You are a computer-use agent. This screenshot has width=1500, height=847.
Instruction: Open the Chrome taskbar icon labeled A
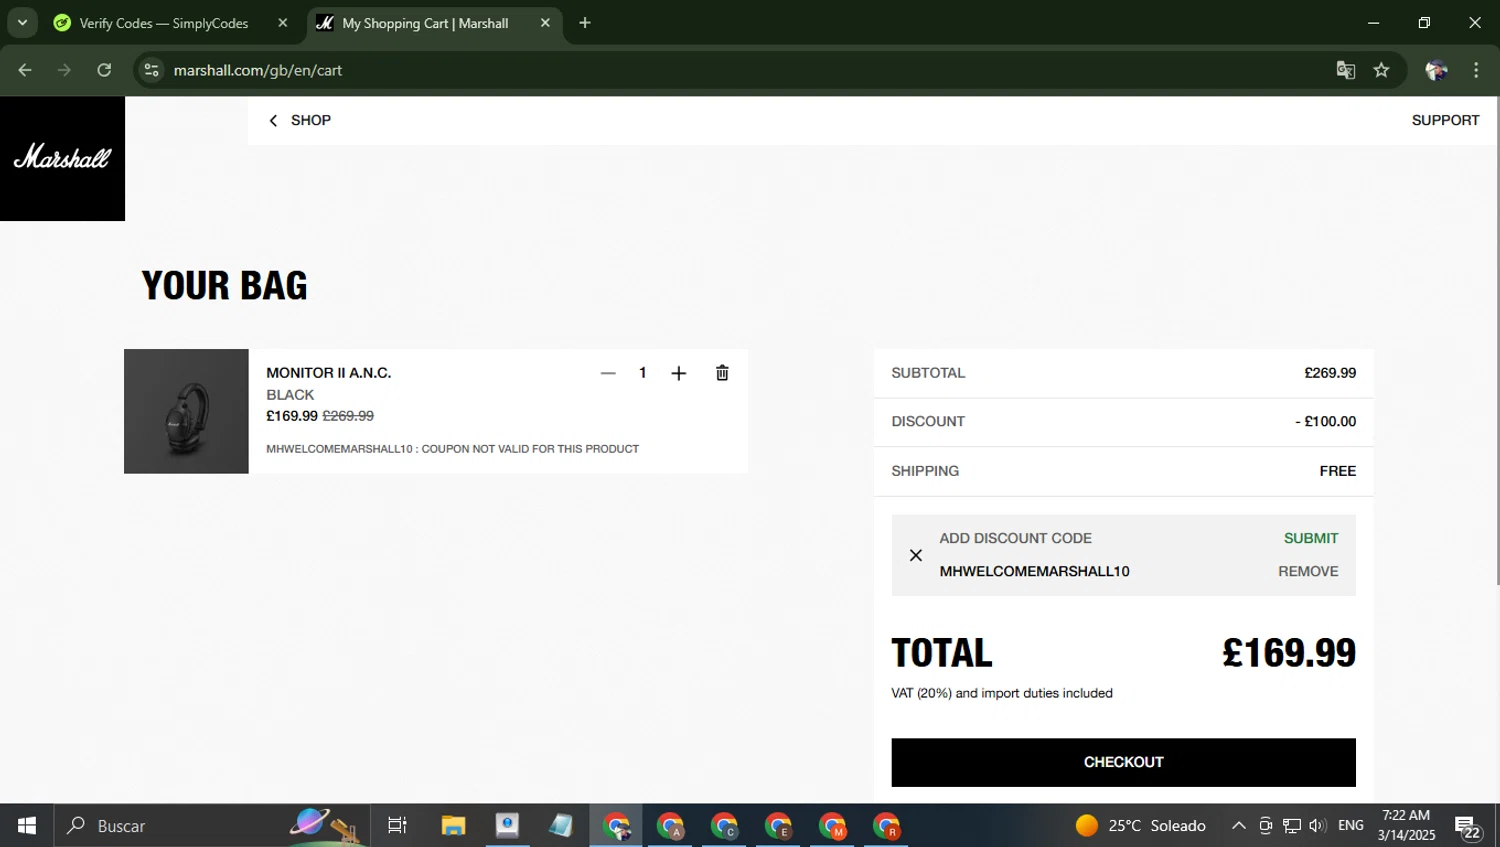pyautogui.click(x=671, y=826)
